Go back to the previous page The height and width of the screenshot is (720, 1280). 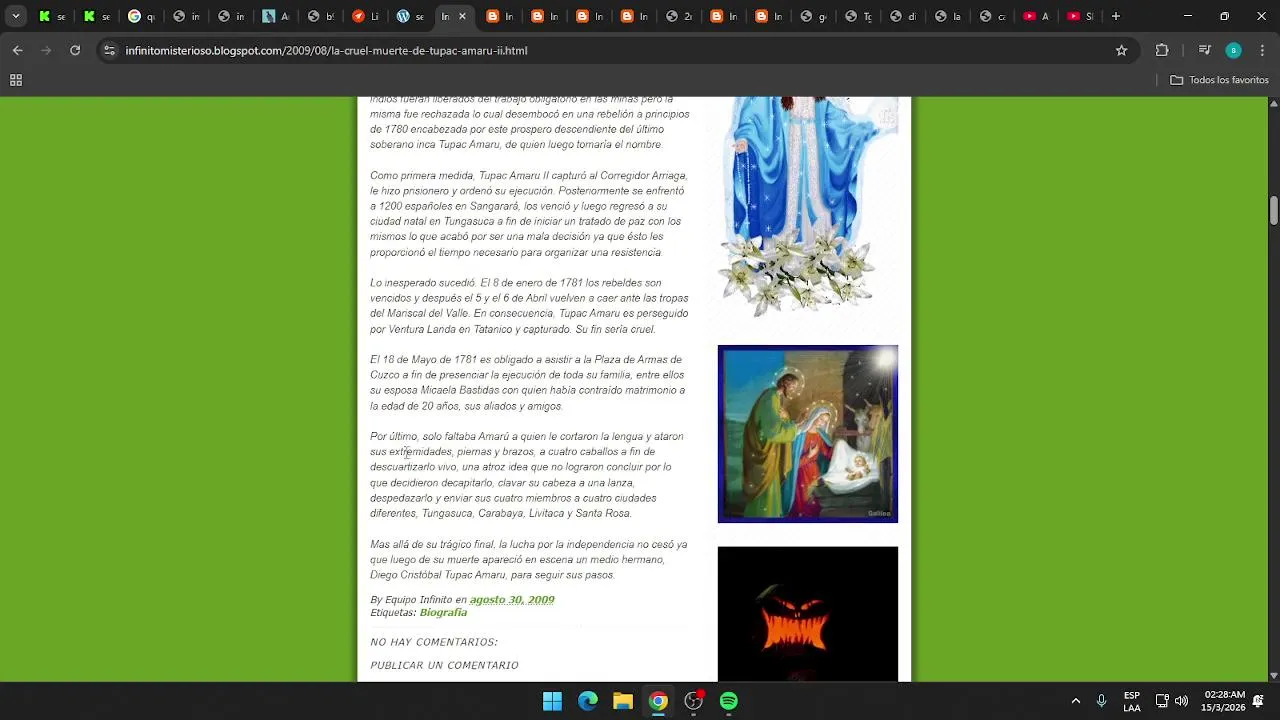pyautogui.click(x=17, y=50)
